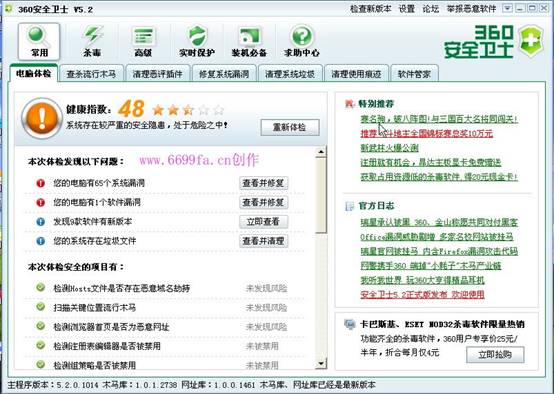Open 安全卫士5.2正式版发布 link

pyautogui.click(x=422, y=294)
